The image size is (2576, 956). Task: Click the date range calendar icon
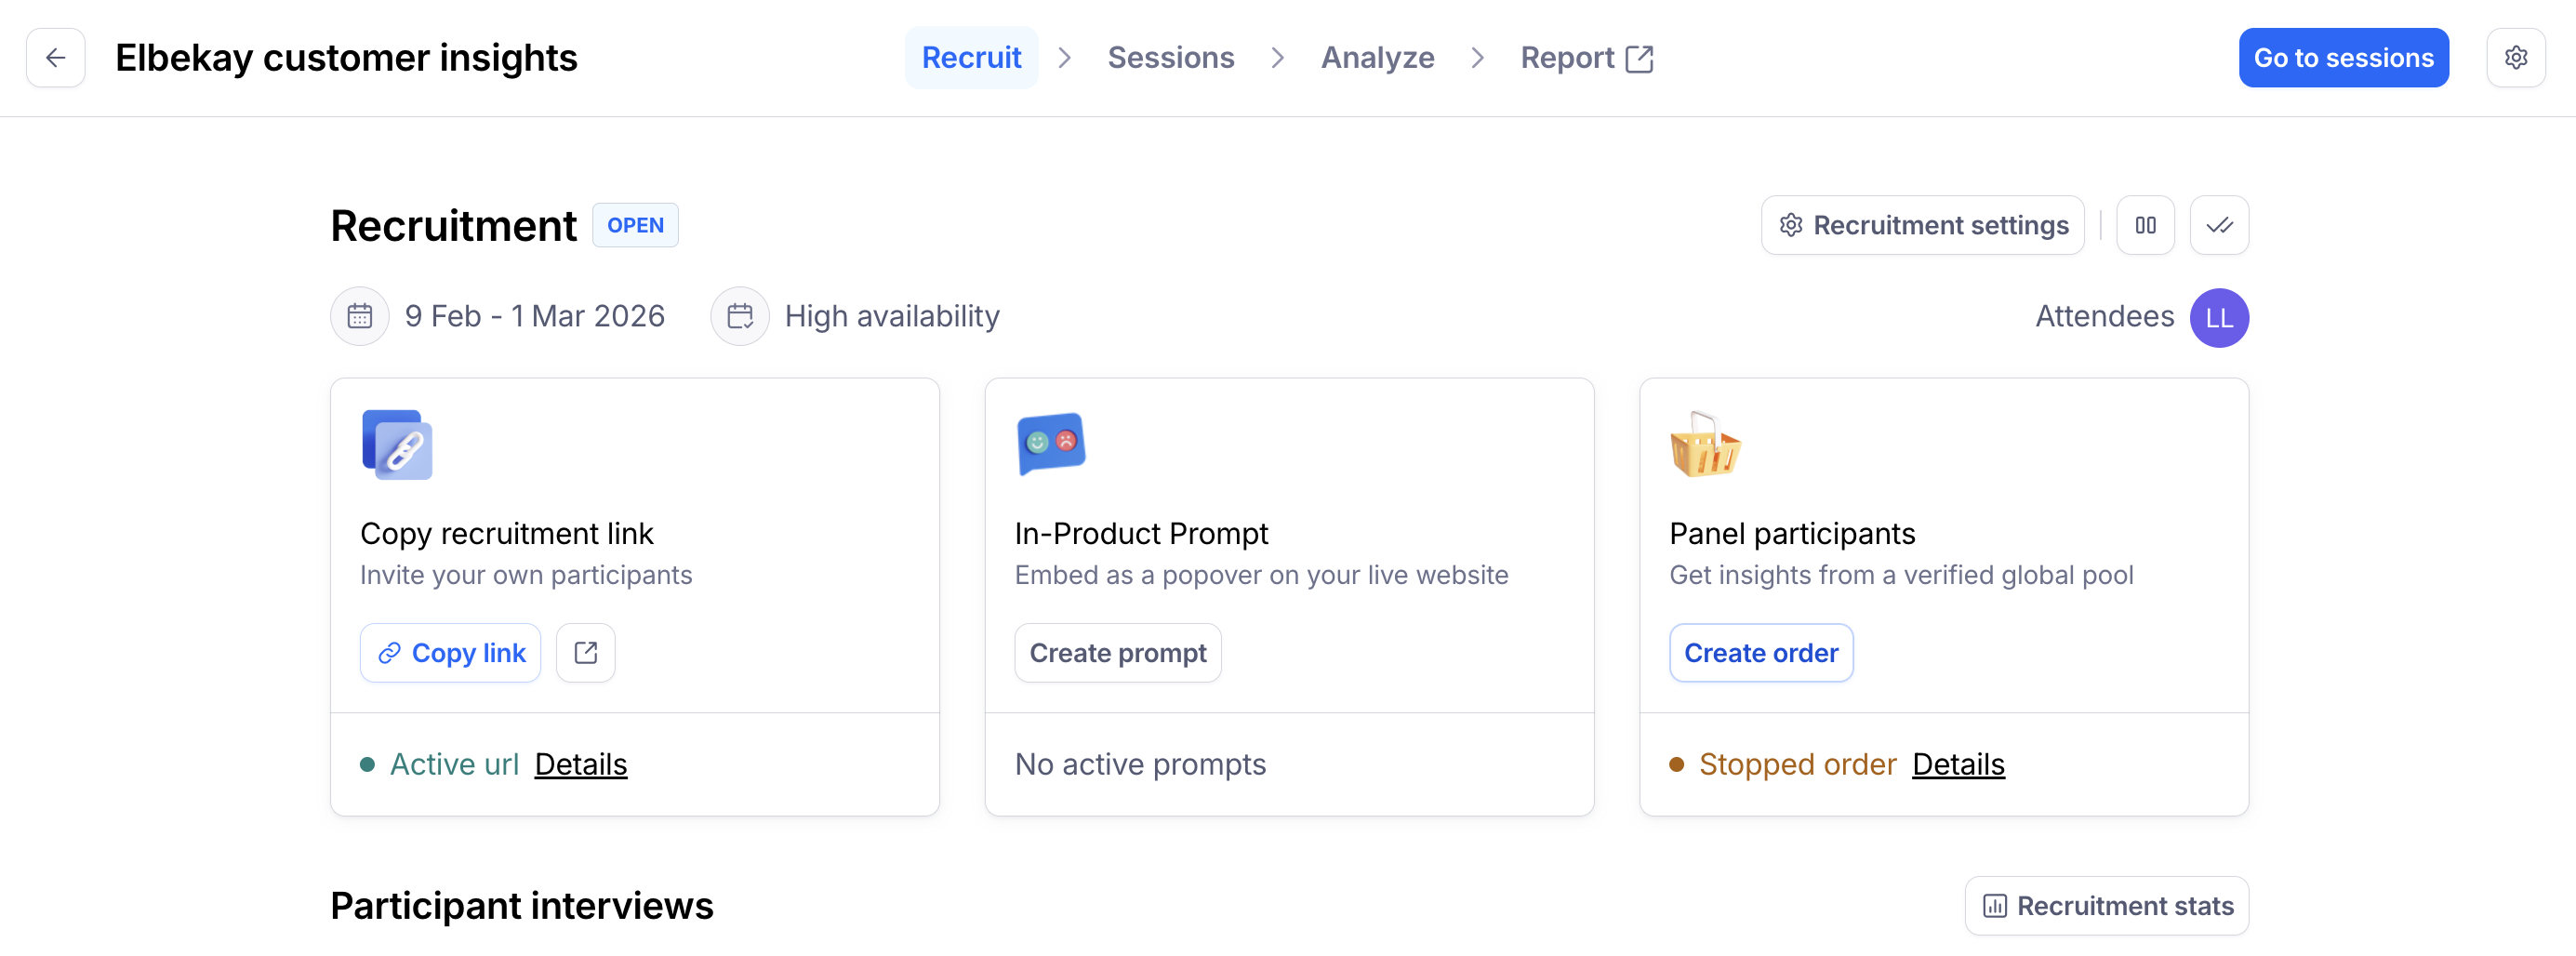[x=360, y=316]
